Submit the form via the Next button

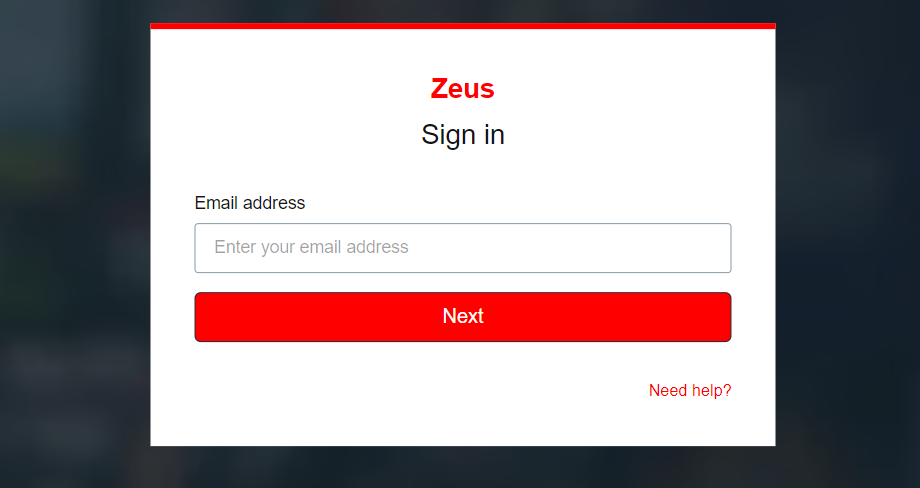[462, 317]
